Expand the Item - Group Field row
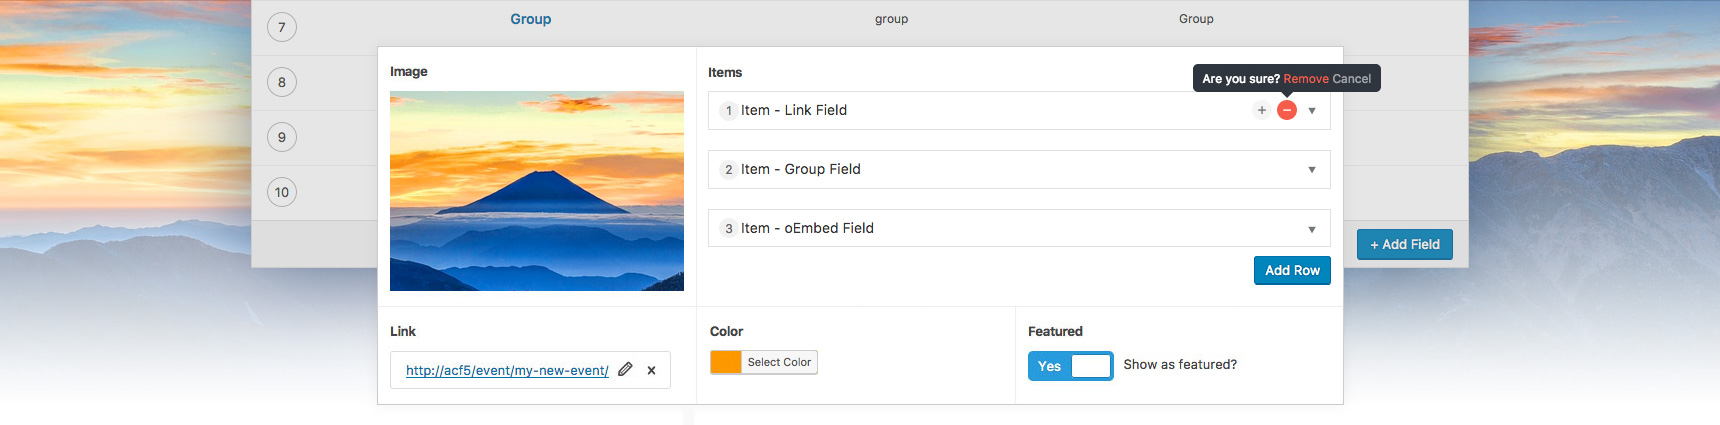The height and width of the screenshot is (425, 1720). 1312,170
